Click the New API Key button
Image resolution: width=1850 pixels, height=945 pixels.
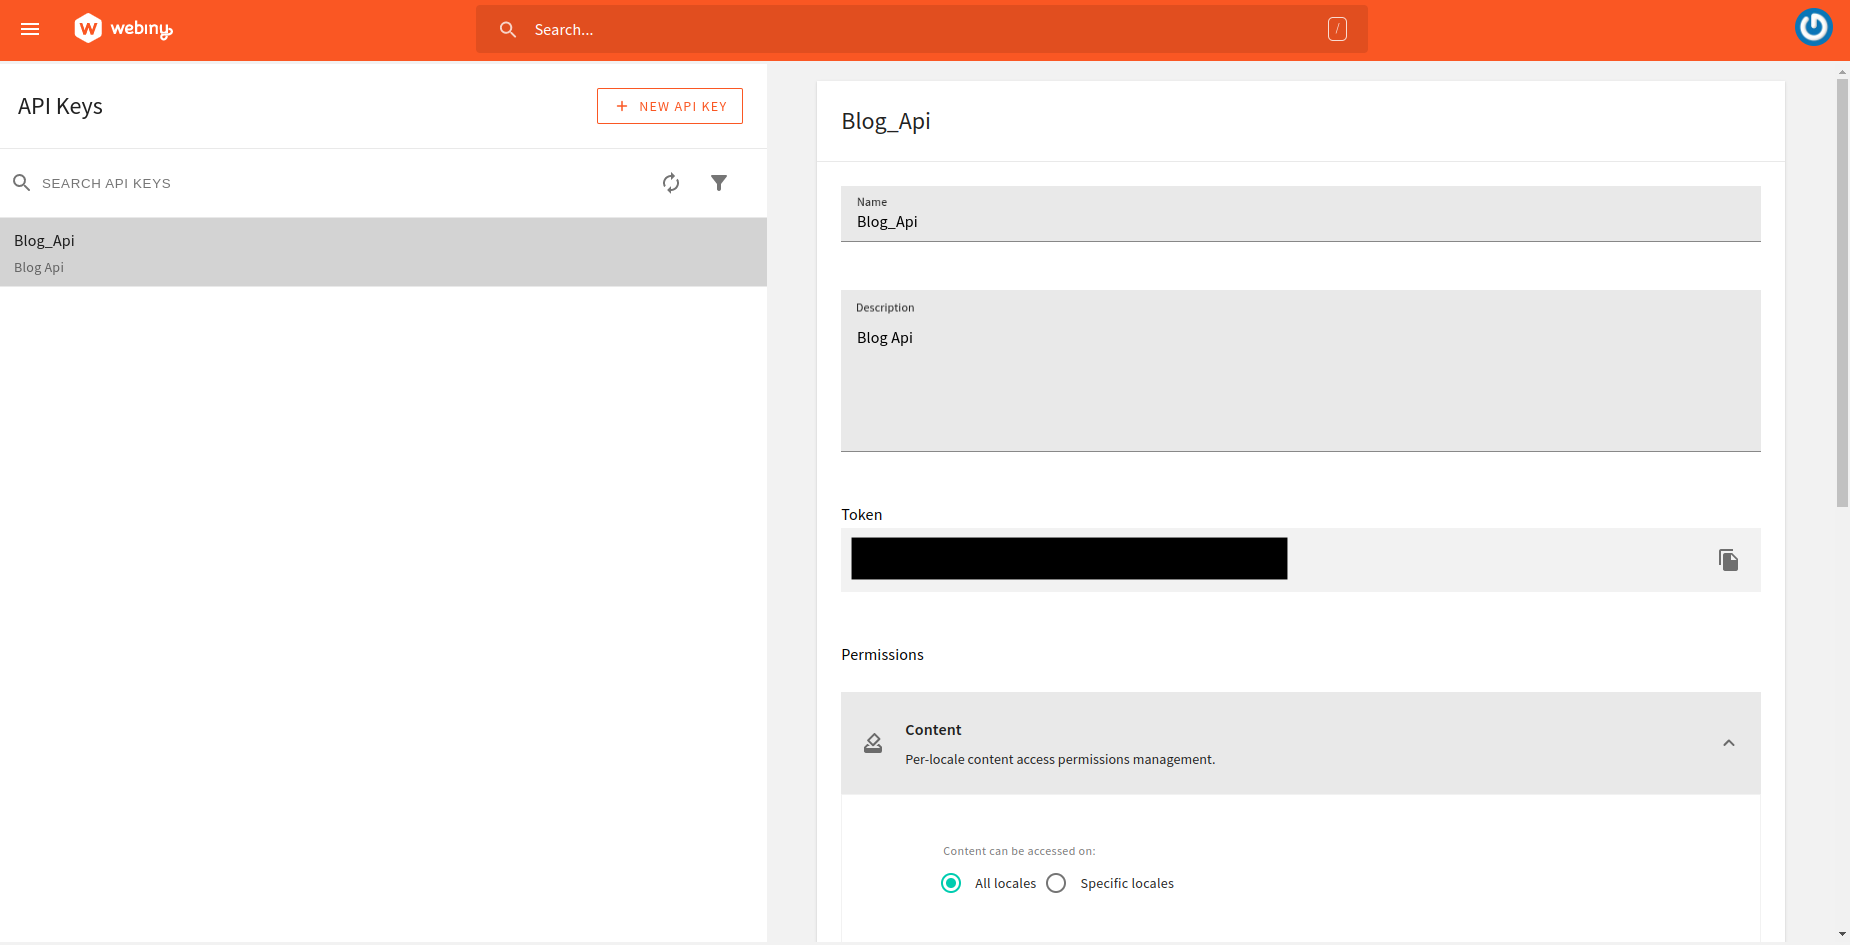point(670,106)
